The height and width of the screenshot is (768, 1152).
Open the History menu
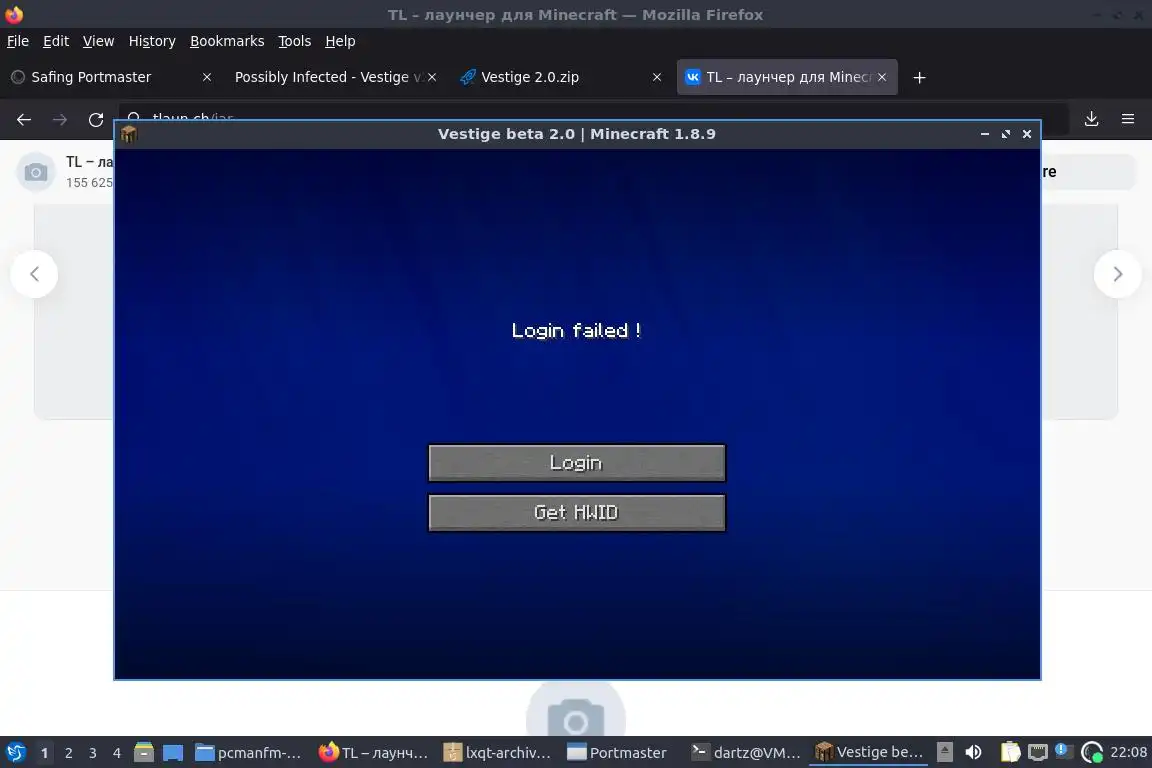[x=152, y=41]
